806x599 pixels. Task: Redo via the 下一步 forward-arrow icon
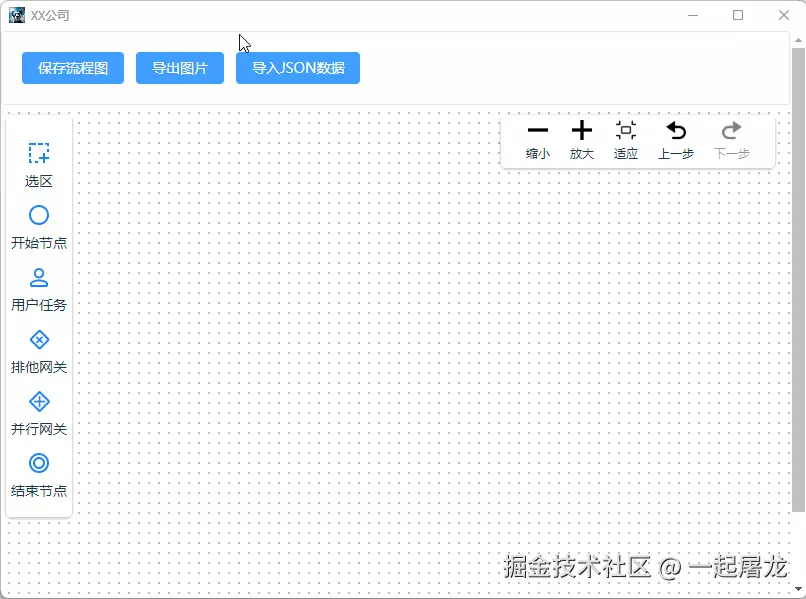730,130
